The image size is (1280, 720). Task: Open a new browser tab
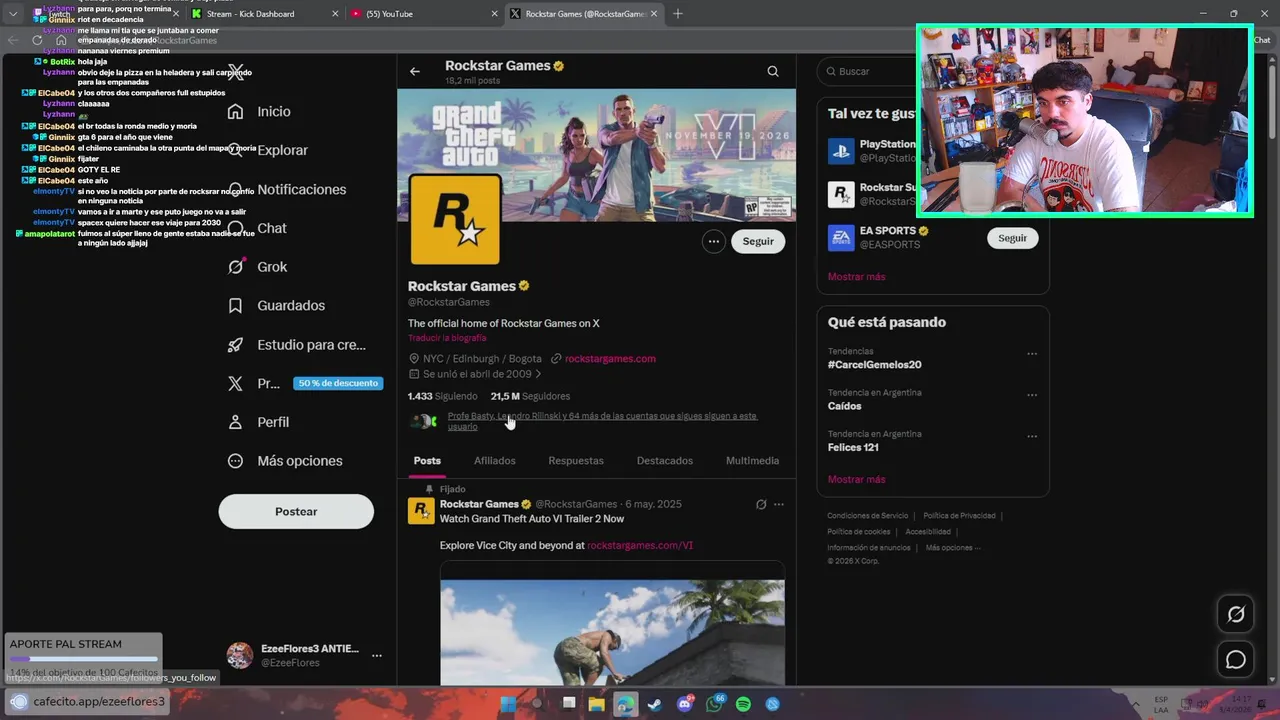point(678,14)
